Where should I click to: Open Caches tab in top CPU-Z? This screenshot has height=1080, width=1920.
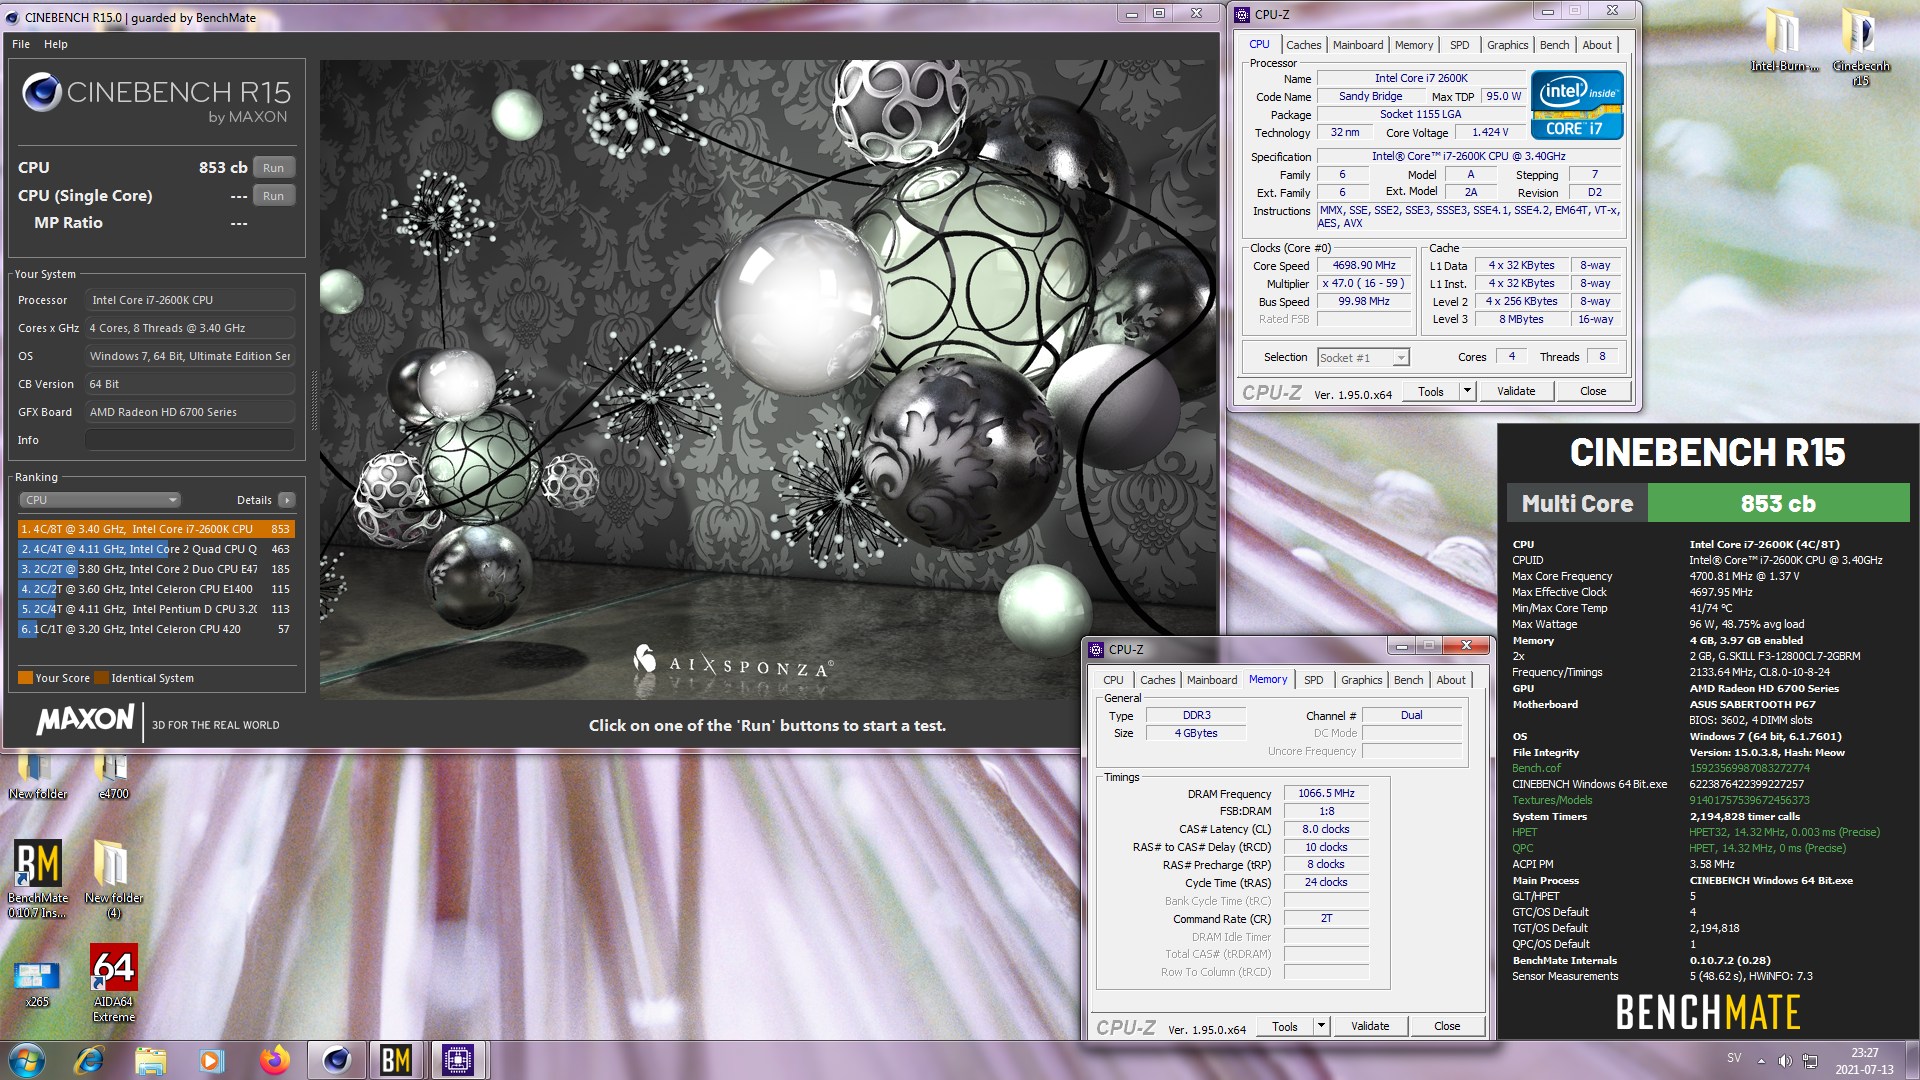point(1303,45)
